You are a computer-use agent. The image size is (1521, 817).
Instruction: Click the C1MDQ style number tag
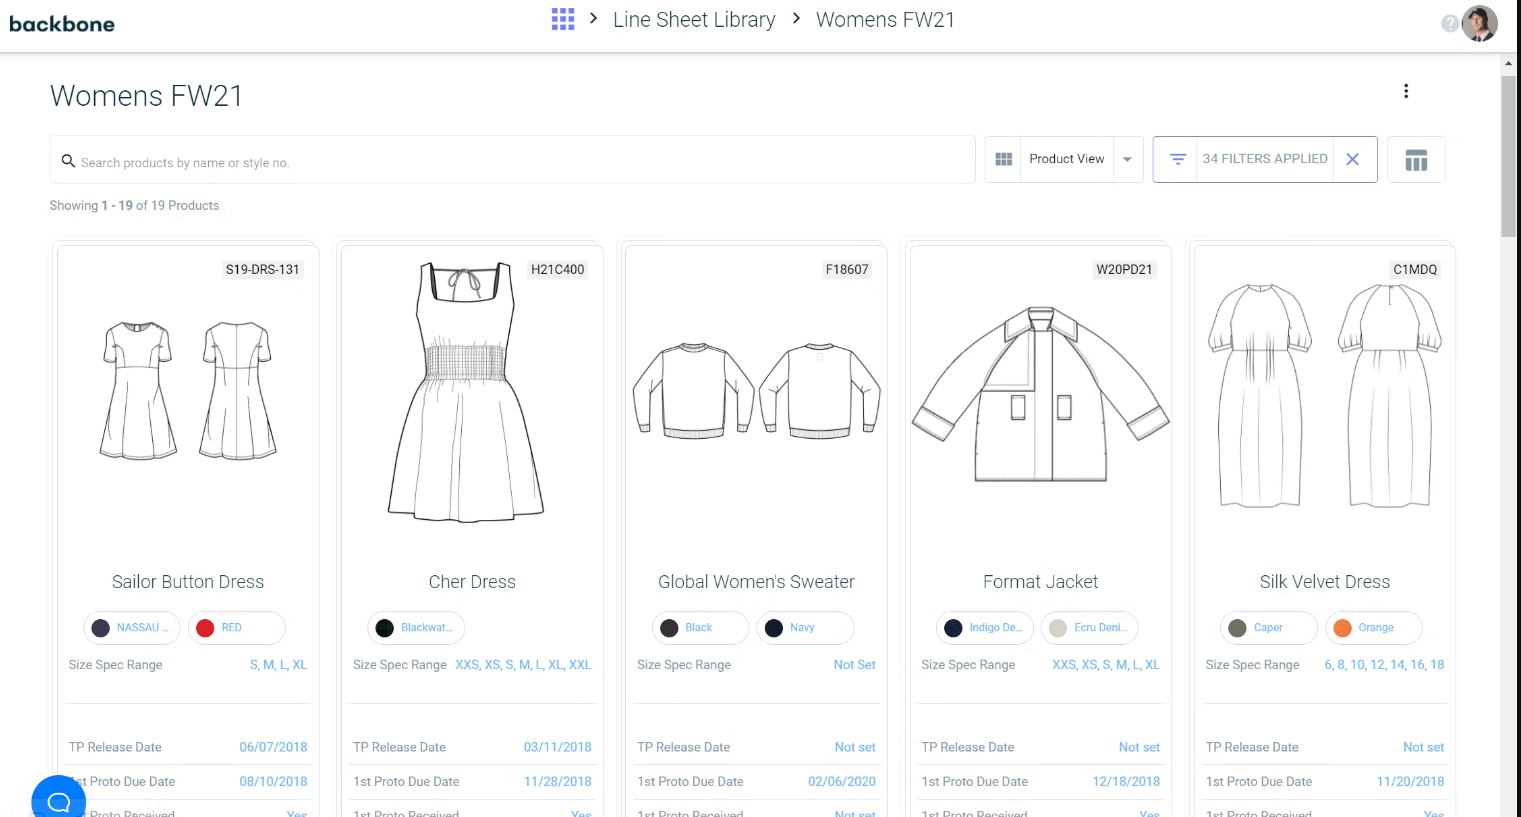pyautogui.click(x=1415, y=269)
